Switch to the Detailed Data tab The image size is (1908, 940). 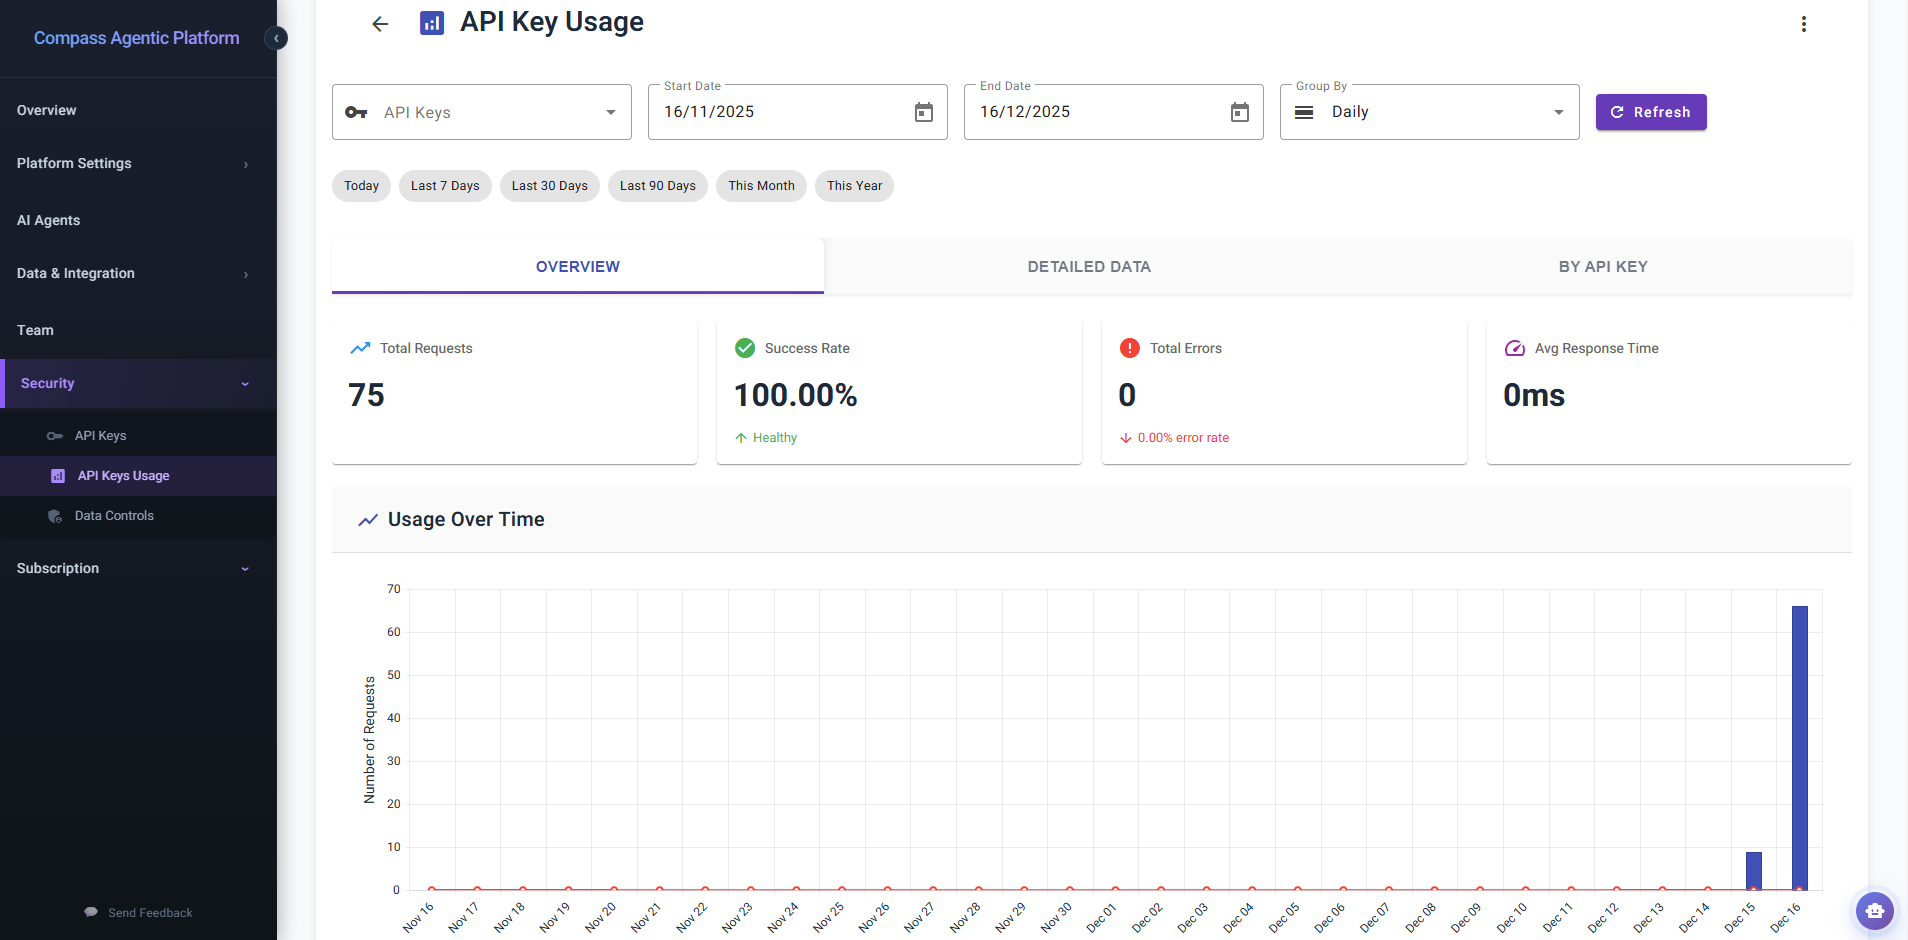(x=1088, y=266)
